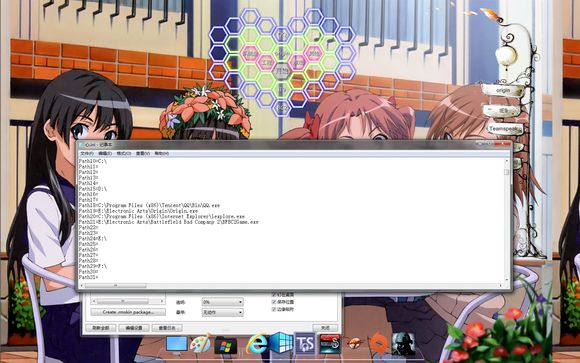Click the 刷新全部 button
The image size is (580, 363).
pos(101,328)
